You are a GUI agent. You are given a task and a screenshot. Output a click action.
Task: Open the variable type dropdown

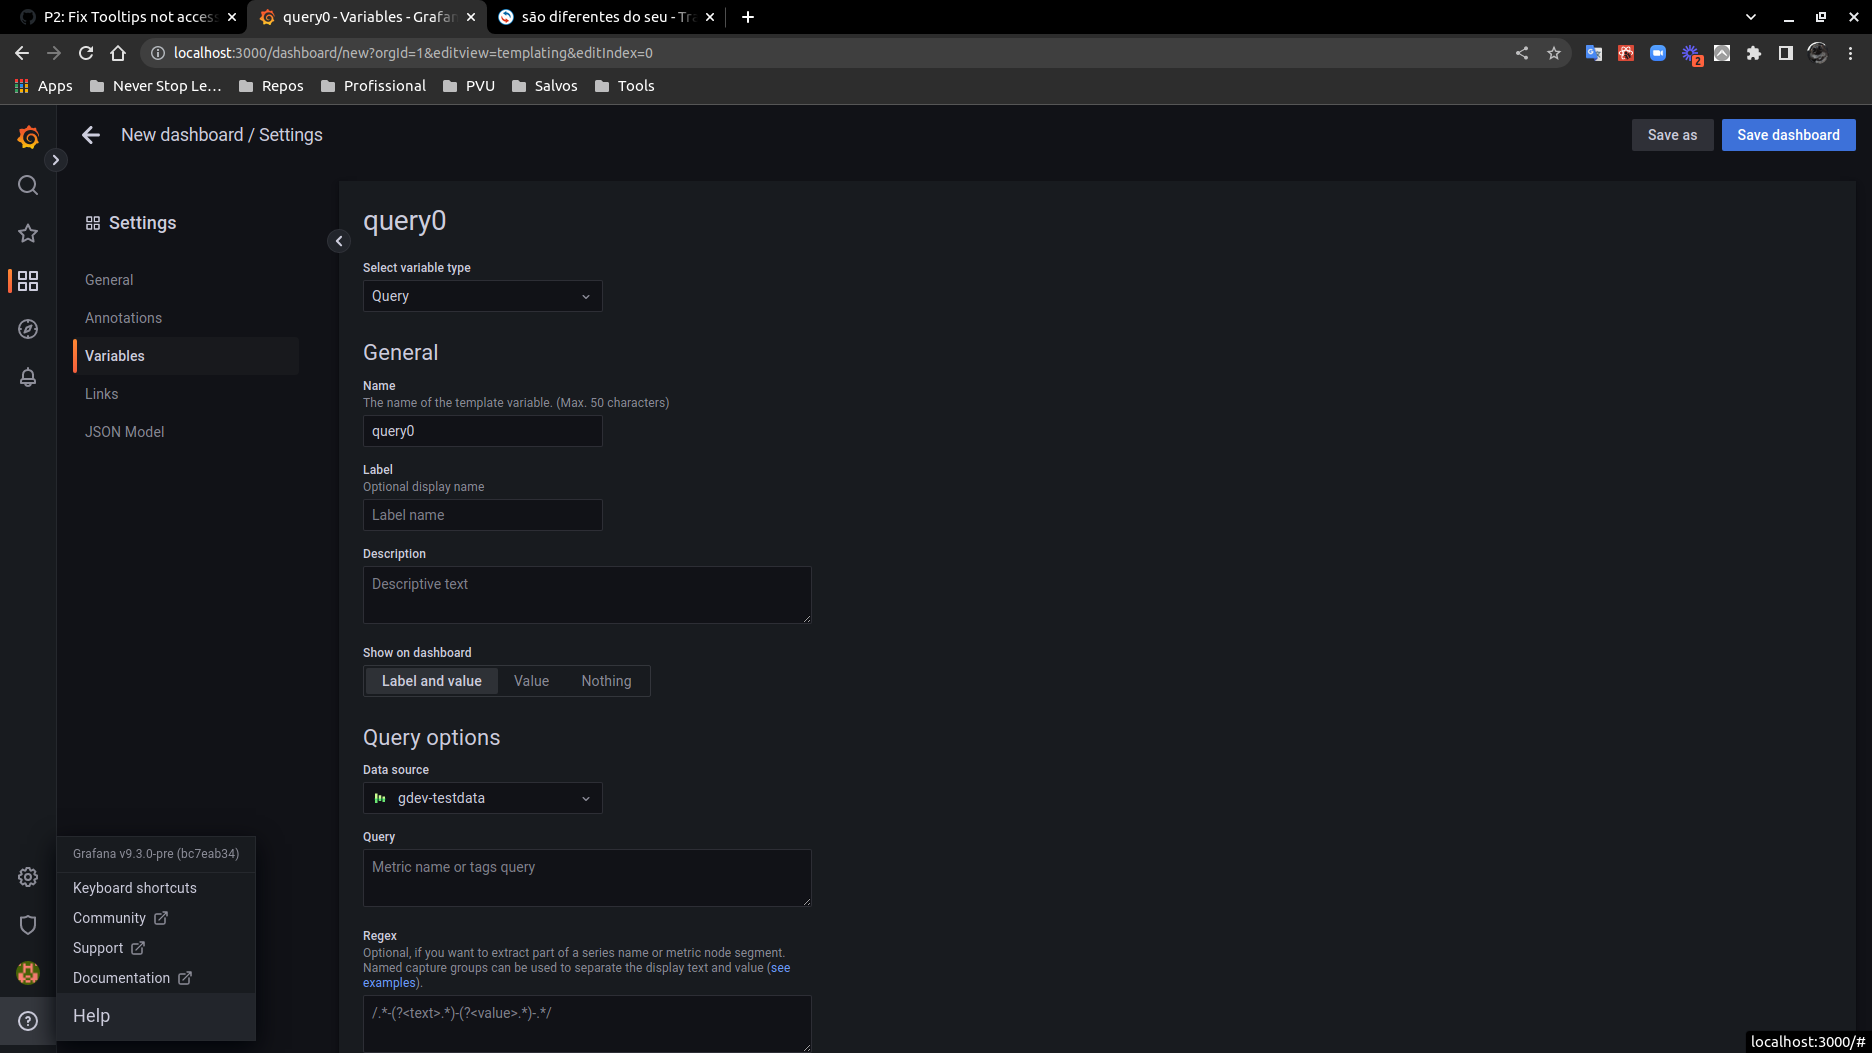(x=482, y=296)
